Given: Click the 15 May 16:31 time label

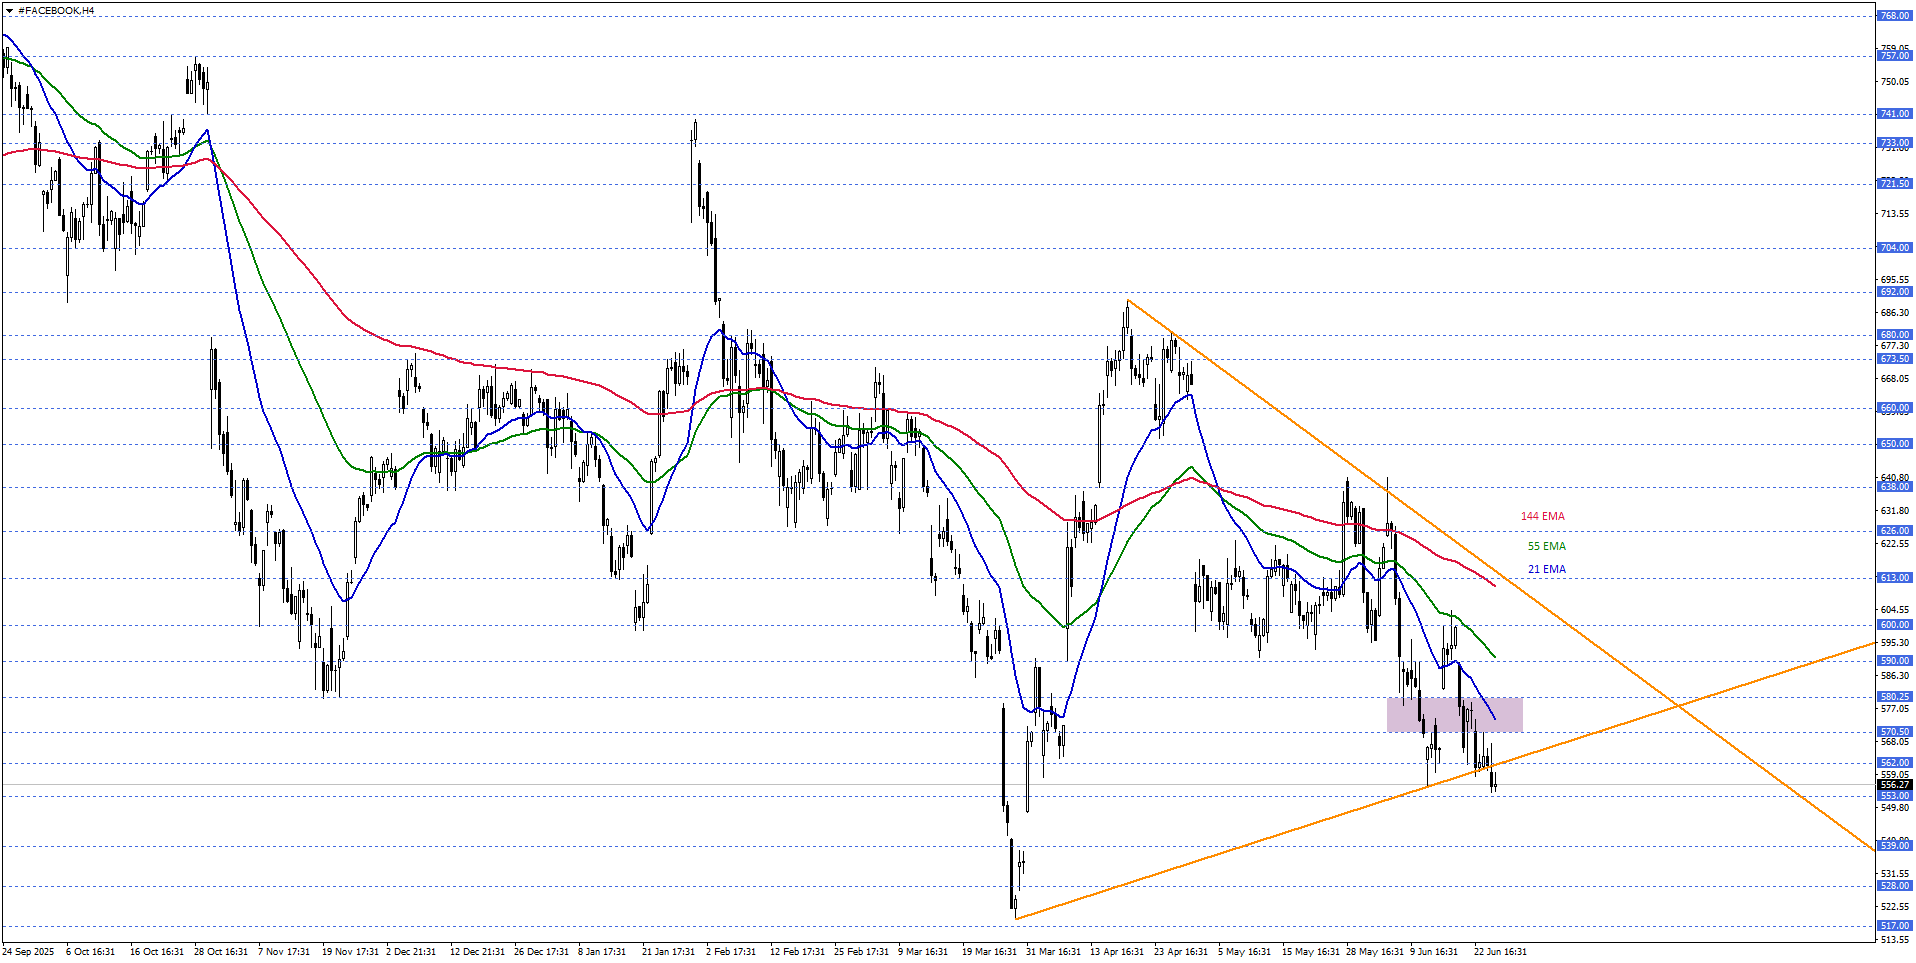Looking at the screenshot, I should click(1310, 952).
